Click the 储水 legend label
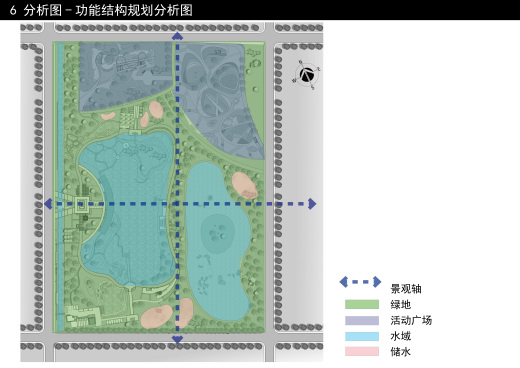Viewport: 520px width, 368px height. tap(401, 352)
